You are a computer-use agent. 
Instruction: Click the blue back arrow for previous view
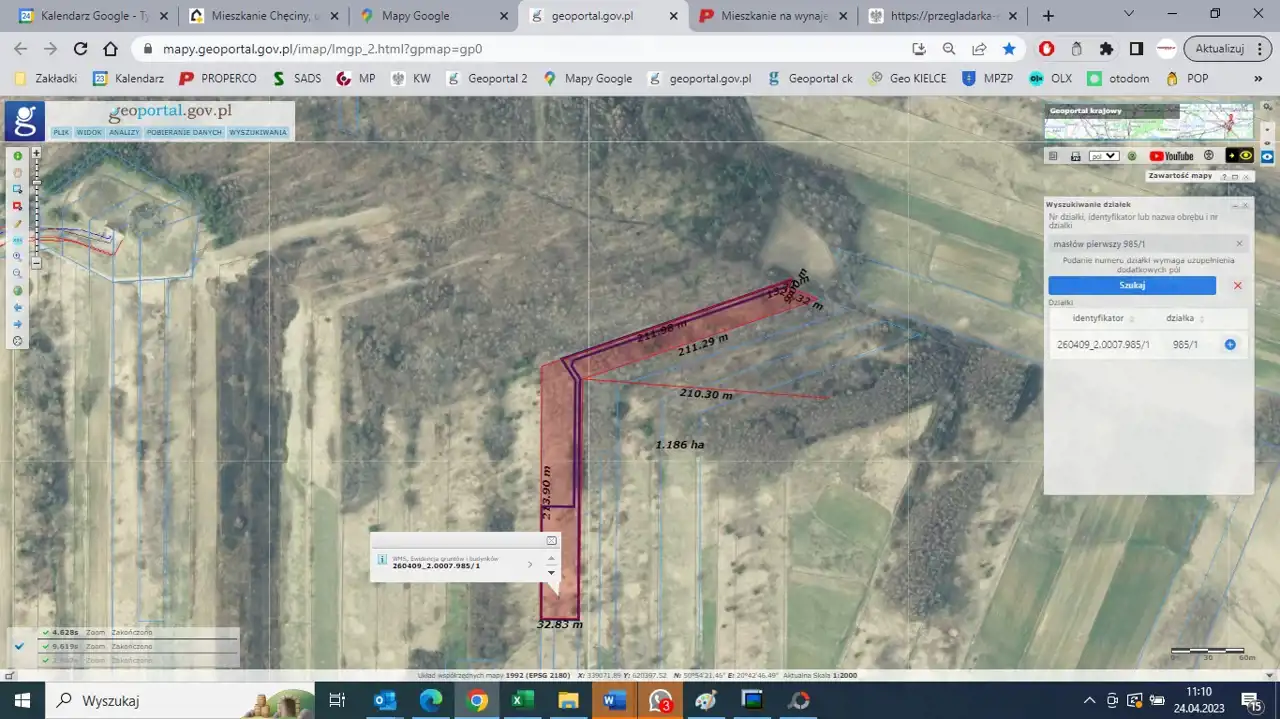(17, 307)
